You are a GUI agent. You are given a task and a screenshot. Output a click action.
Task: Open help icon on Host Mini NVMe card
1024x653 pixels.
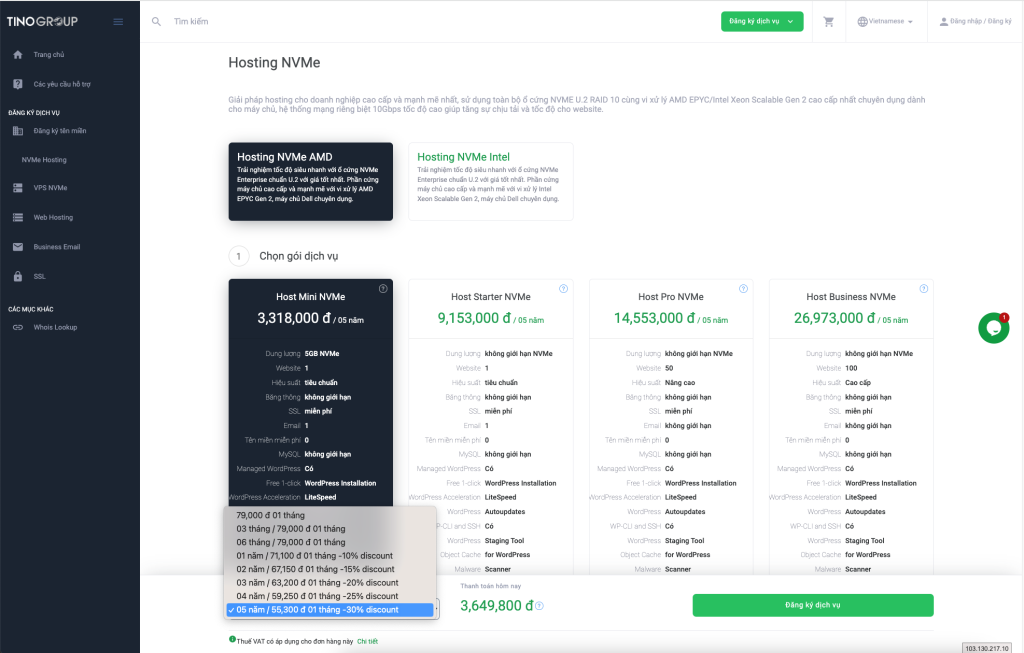pyautogui.click(x=383, y=289)
